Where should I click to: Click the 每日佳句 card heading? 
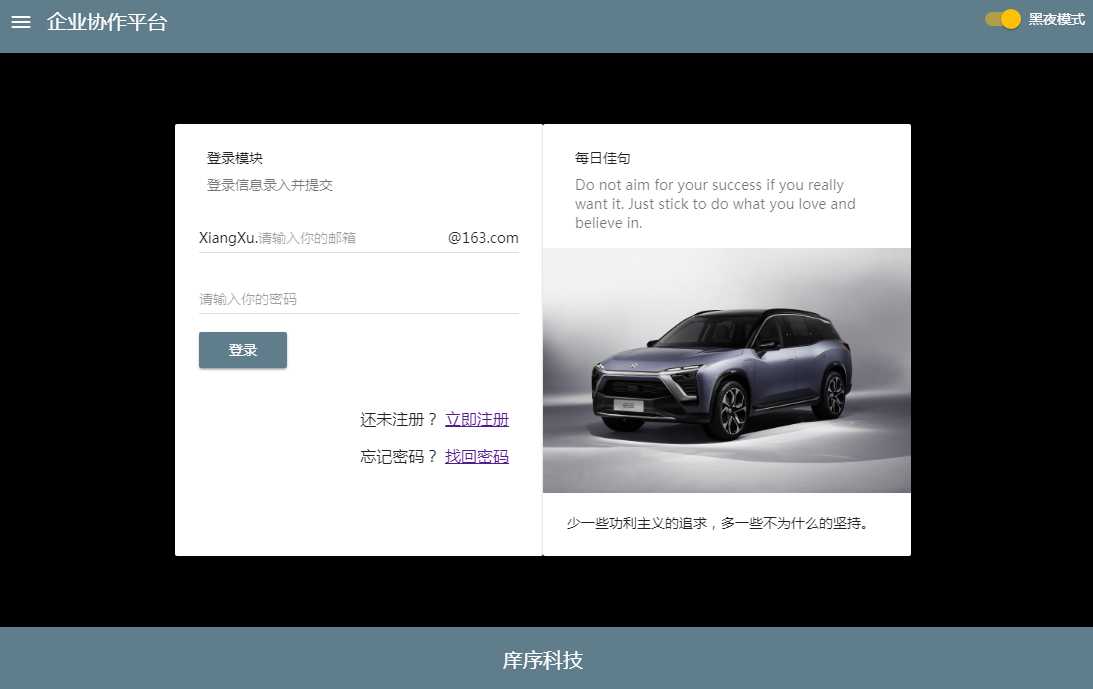(x=602, y=158)
